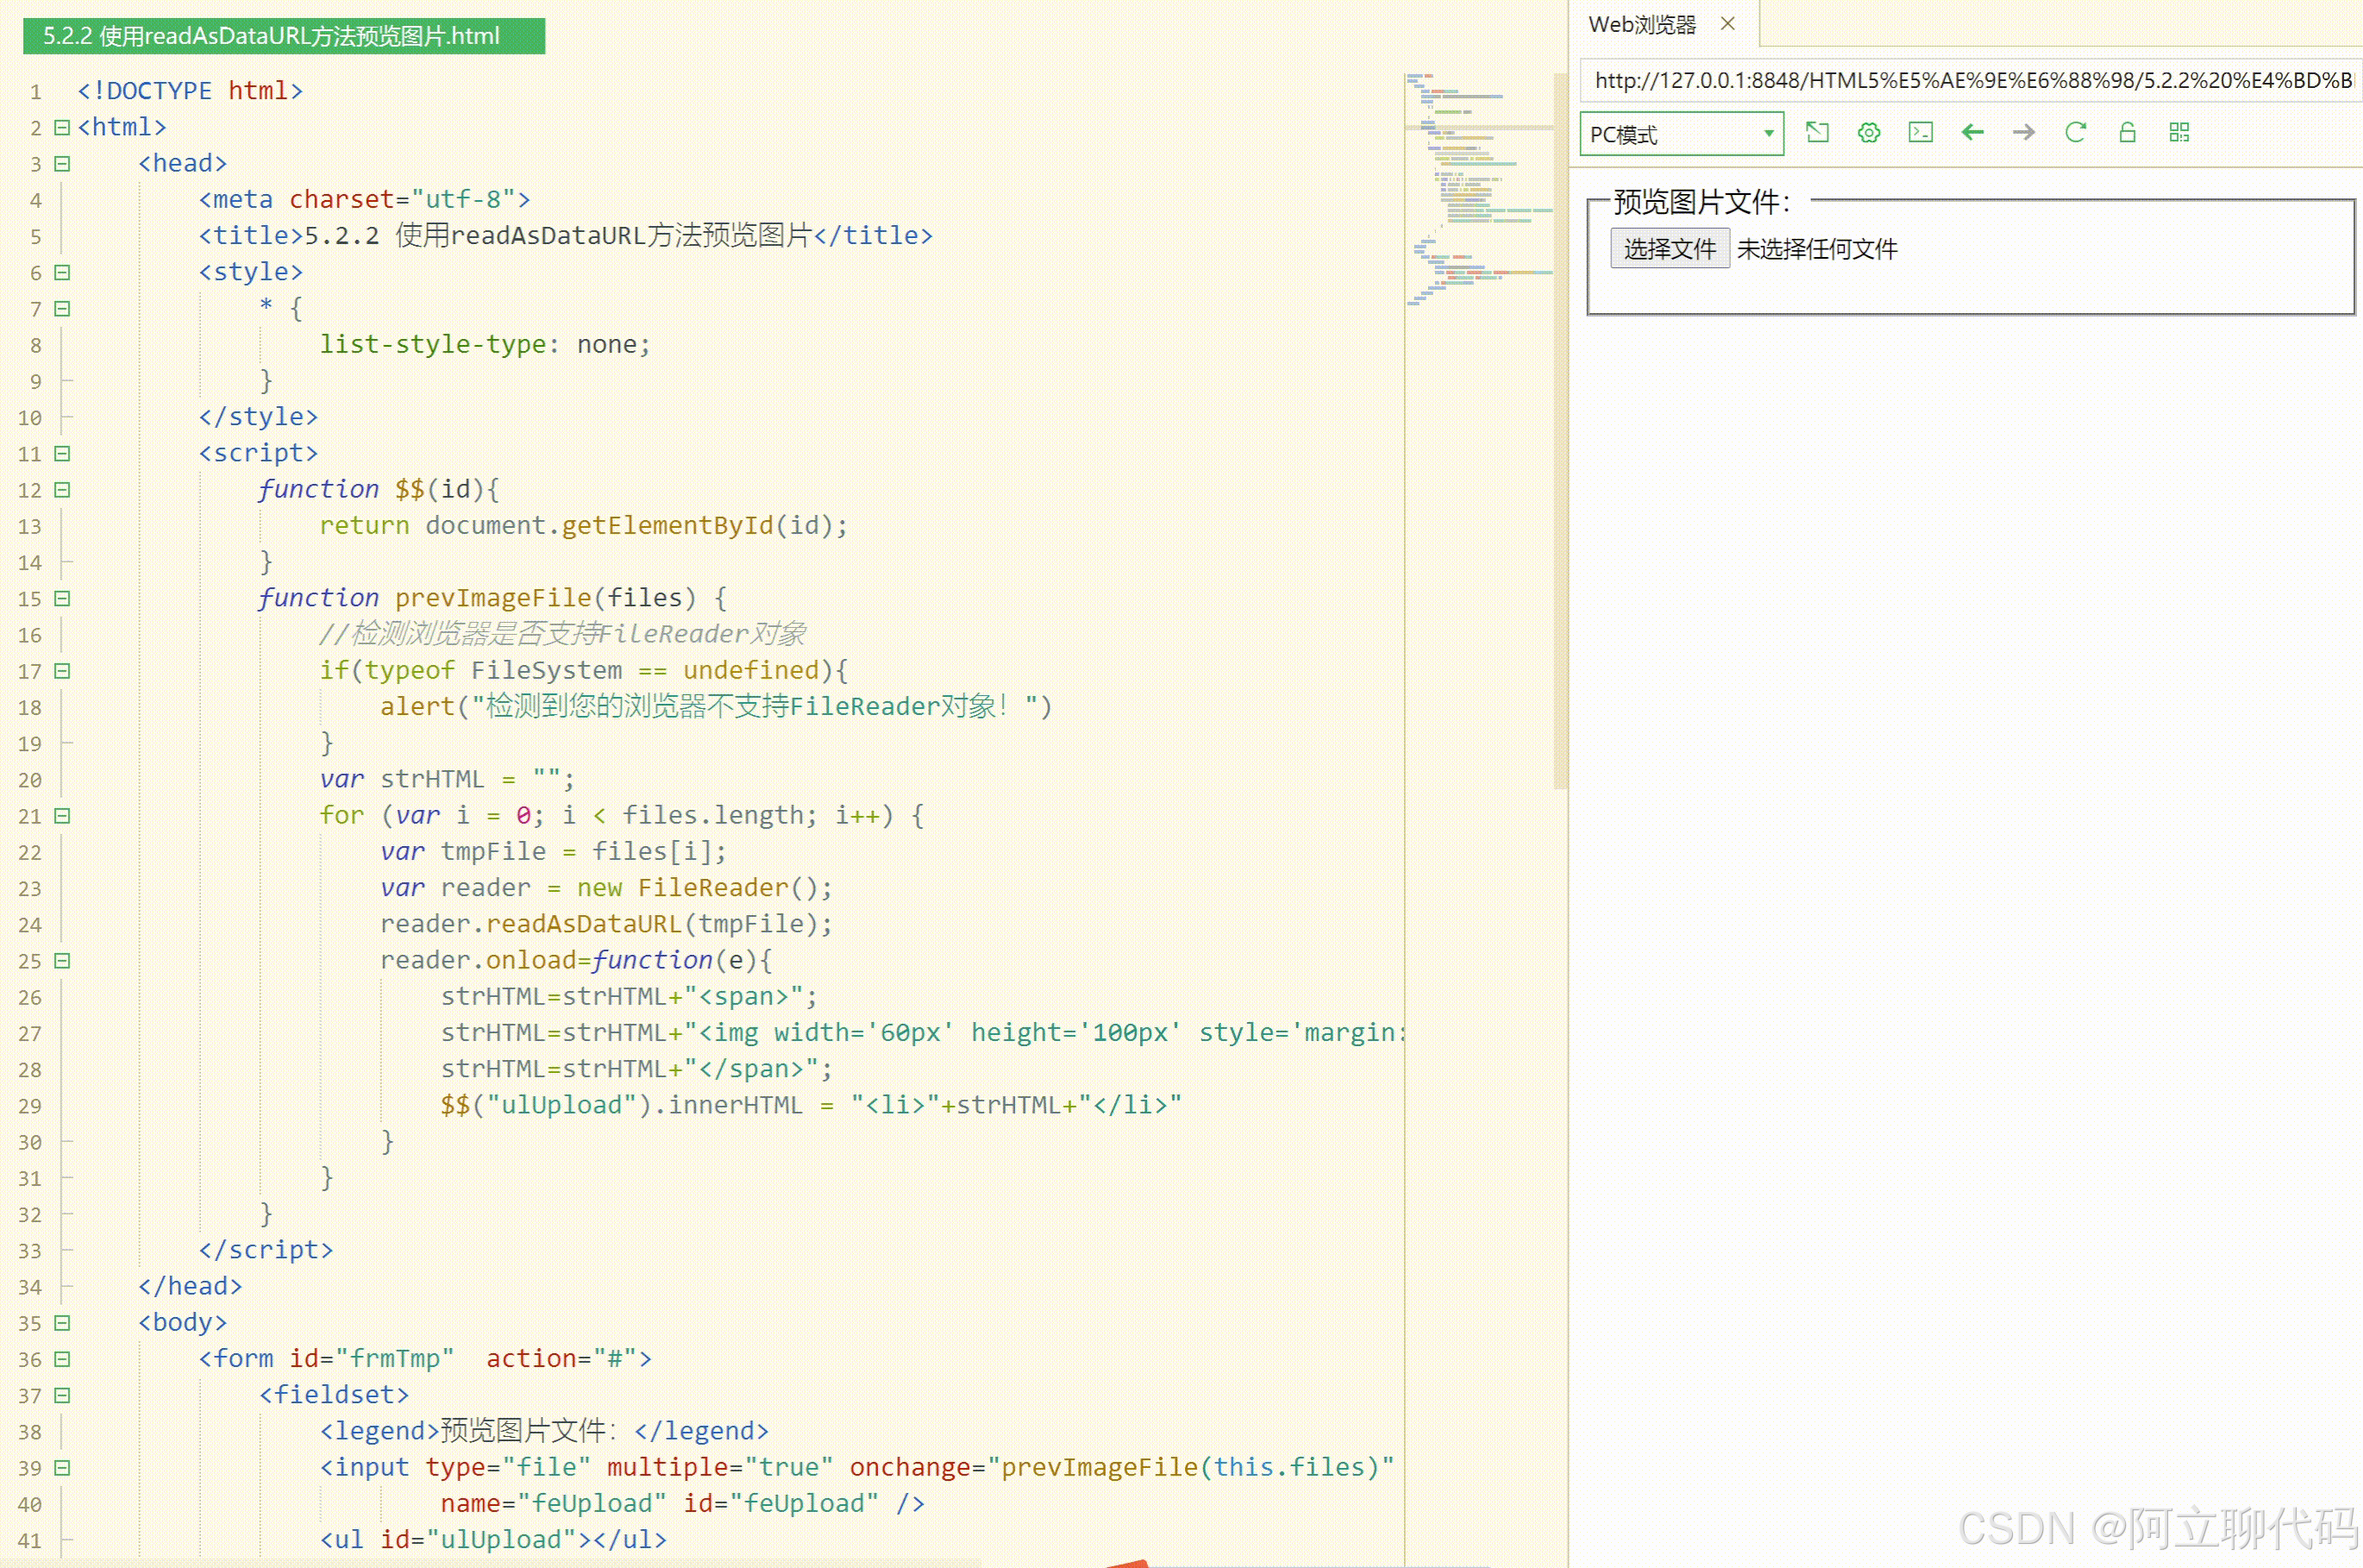Screen dimensions: 2363x1568
Task: Click the 未选择任何文件 status text
Action: pyautogui.click(x=1817, y=249)
